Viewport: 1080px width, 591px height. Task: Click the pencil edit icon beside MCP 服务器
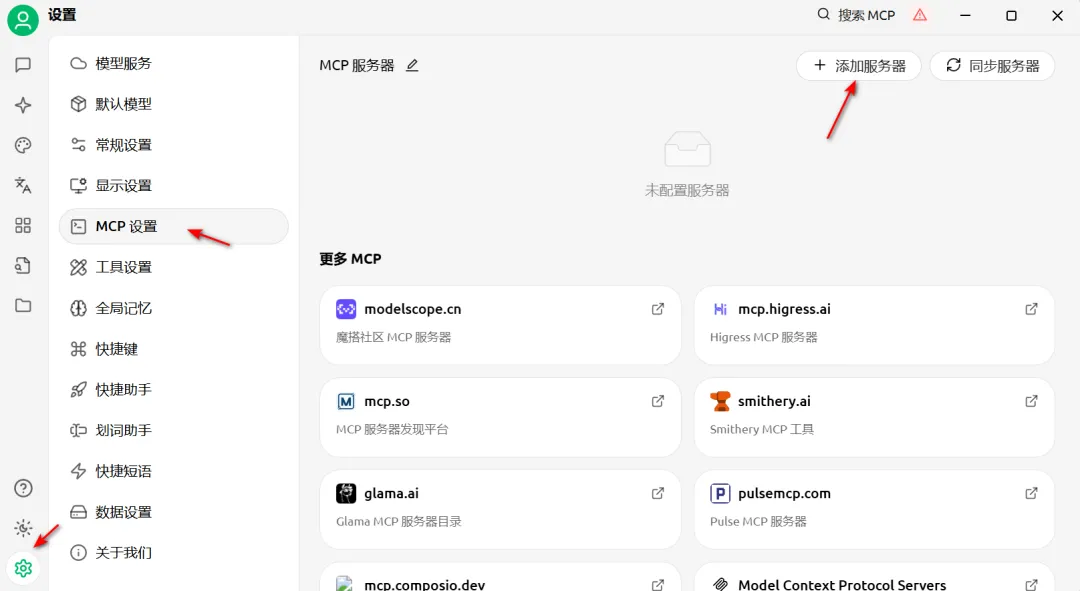[412, 66]
